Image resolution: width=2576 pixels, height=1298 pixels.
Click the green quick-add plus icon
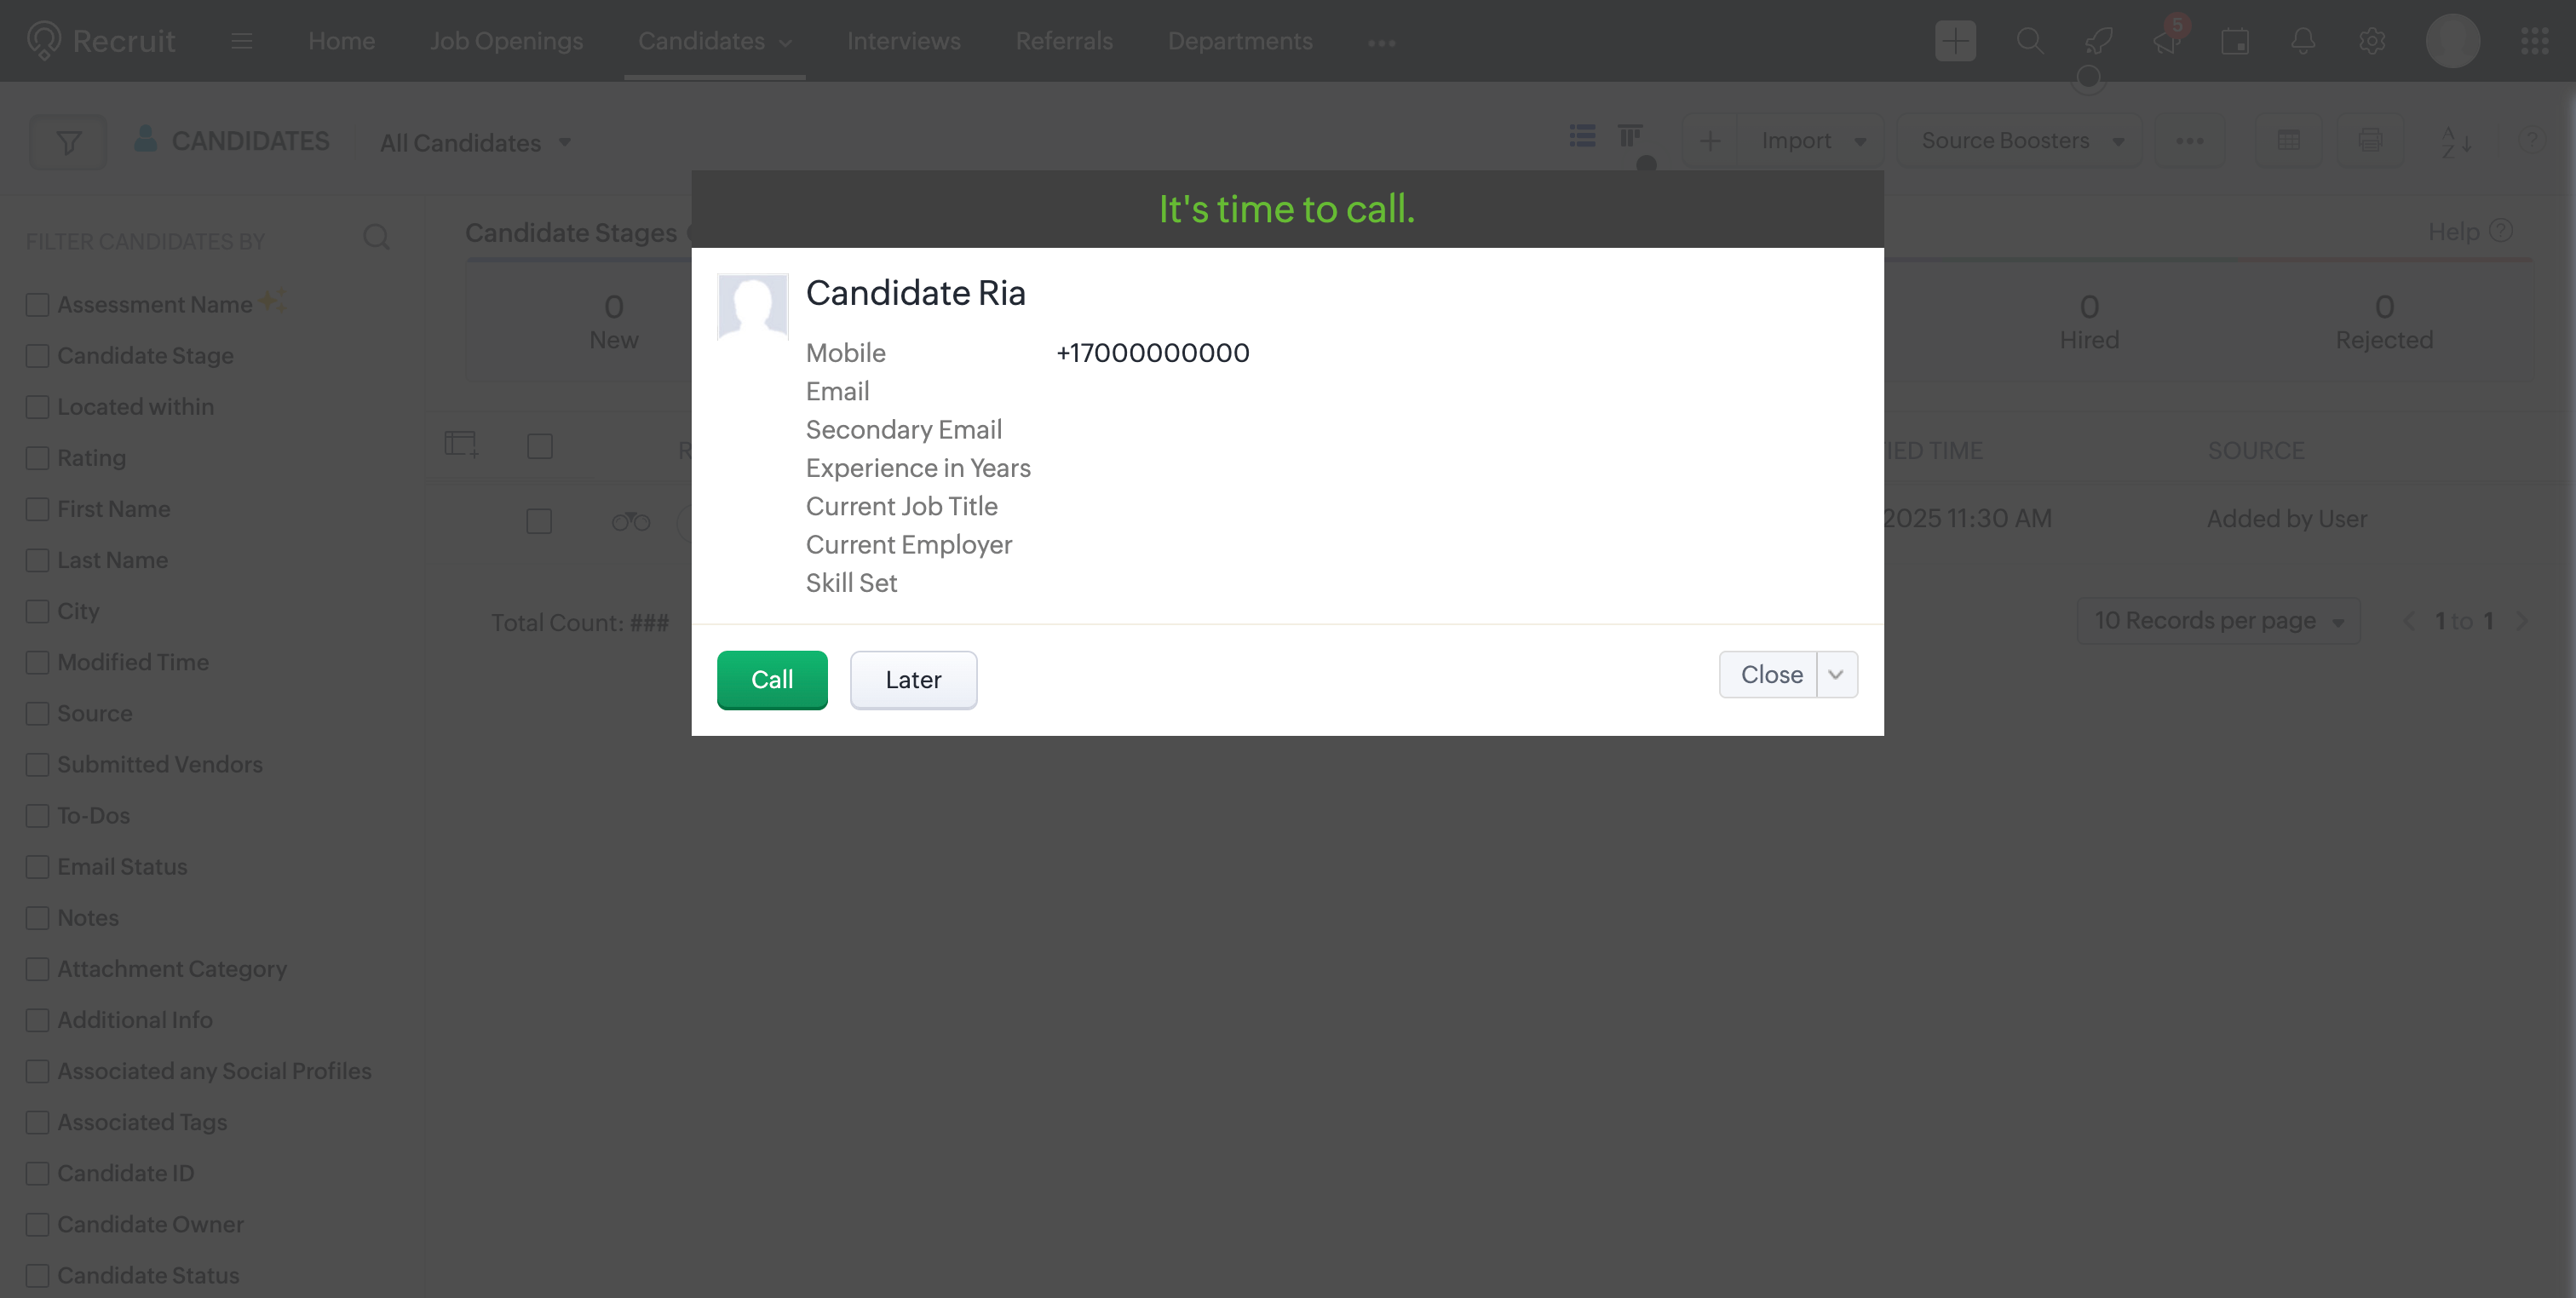[x=1955, y=41]
